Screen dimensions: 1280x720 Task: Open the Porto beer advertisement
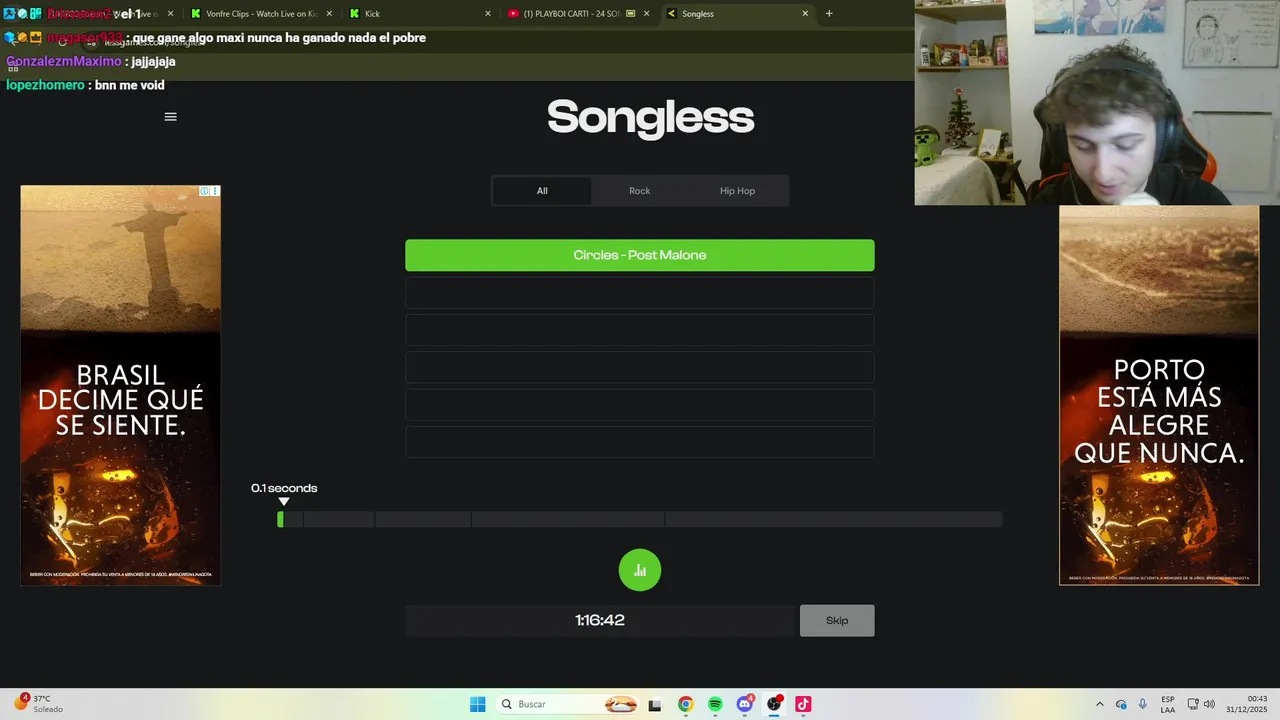coord(1159,396)
